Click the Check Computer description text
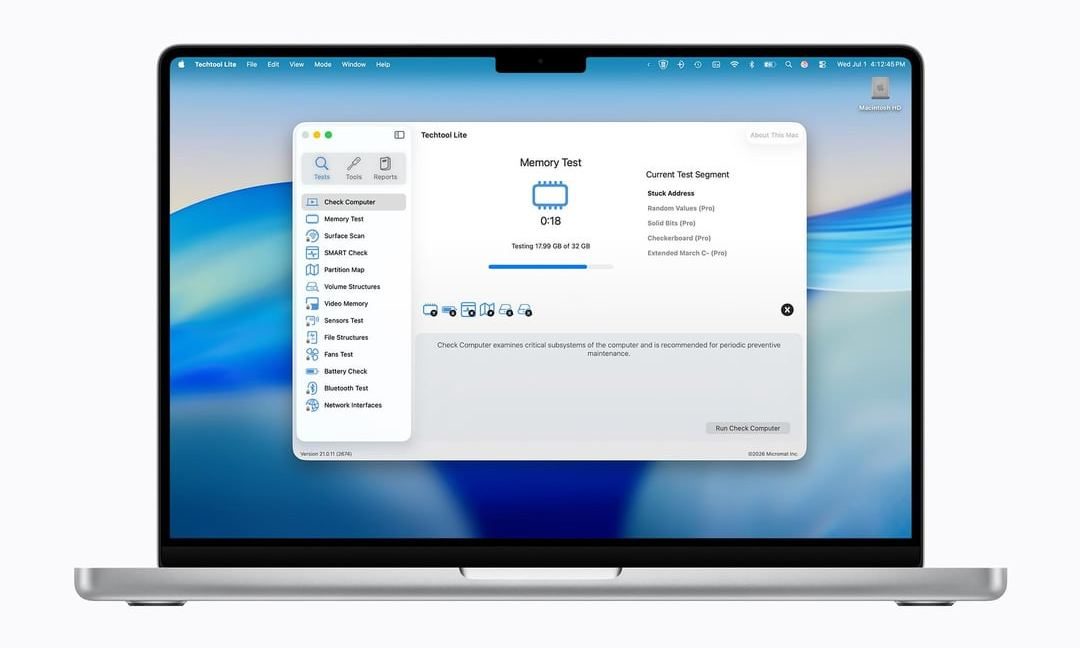 pos(609,349)
